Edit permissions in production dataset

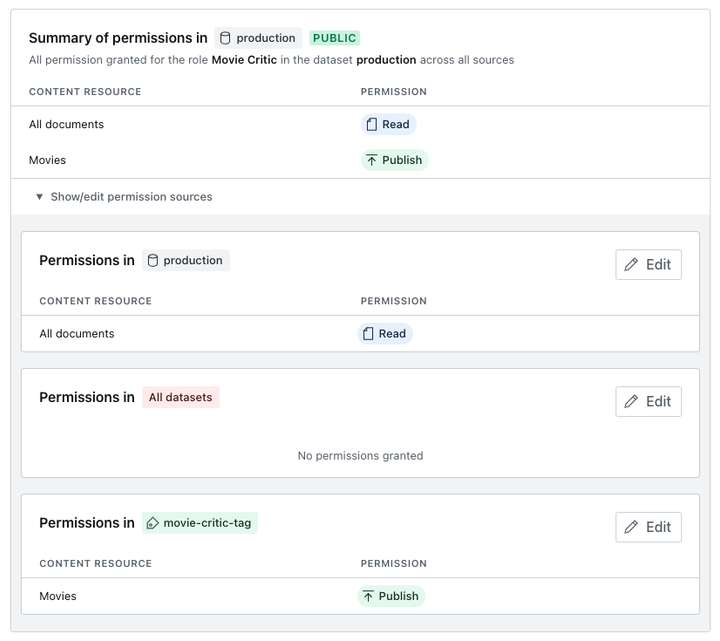648,265
